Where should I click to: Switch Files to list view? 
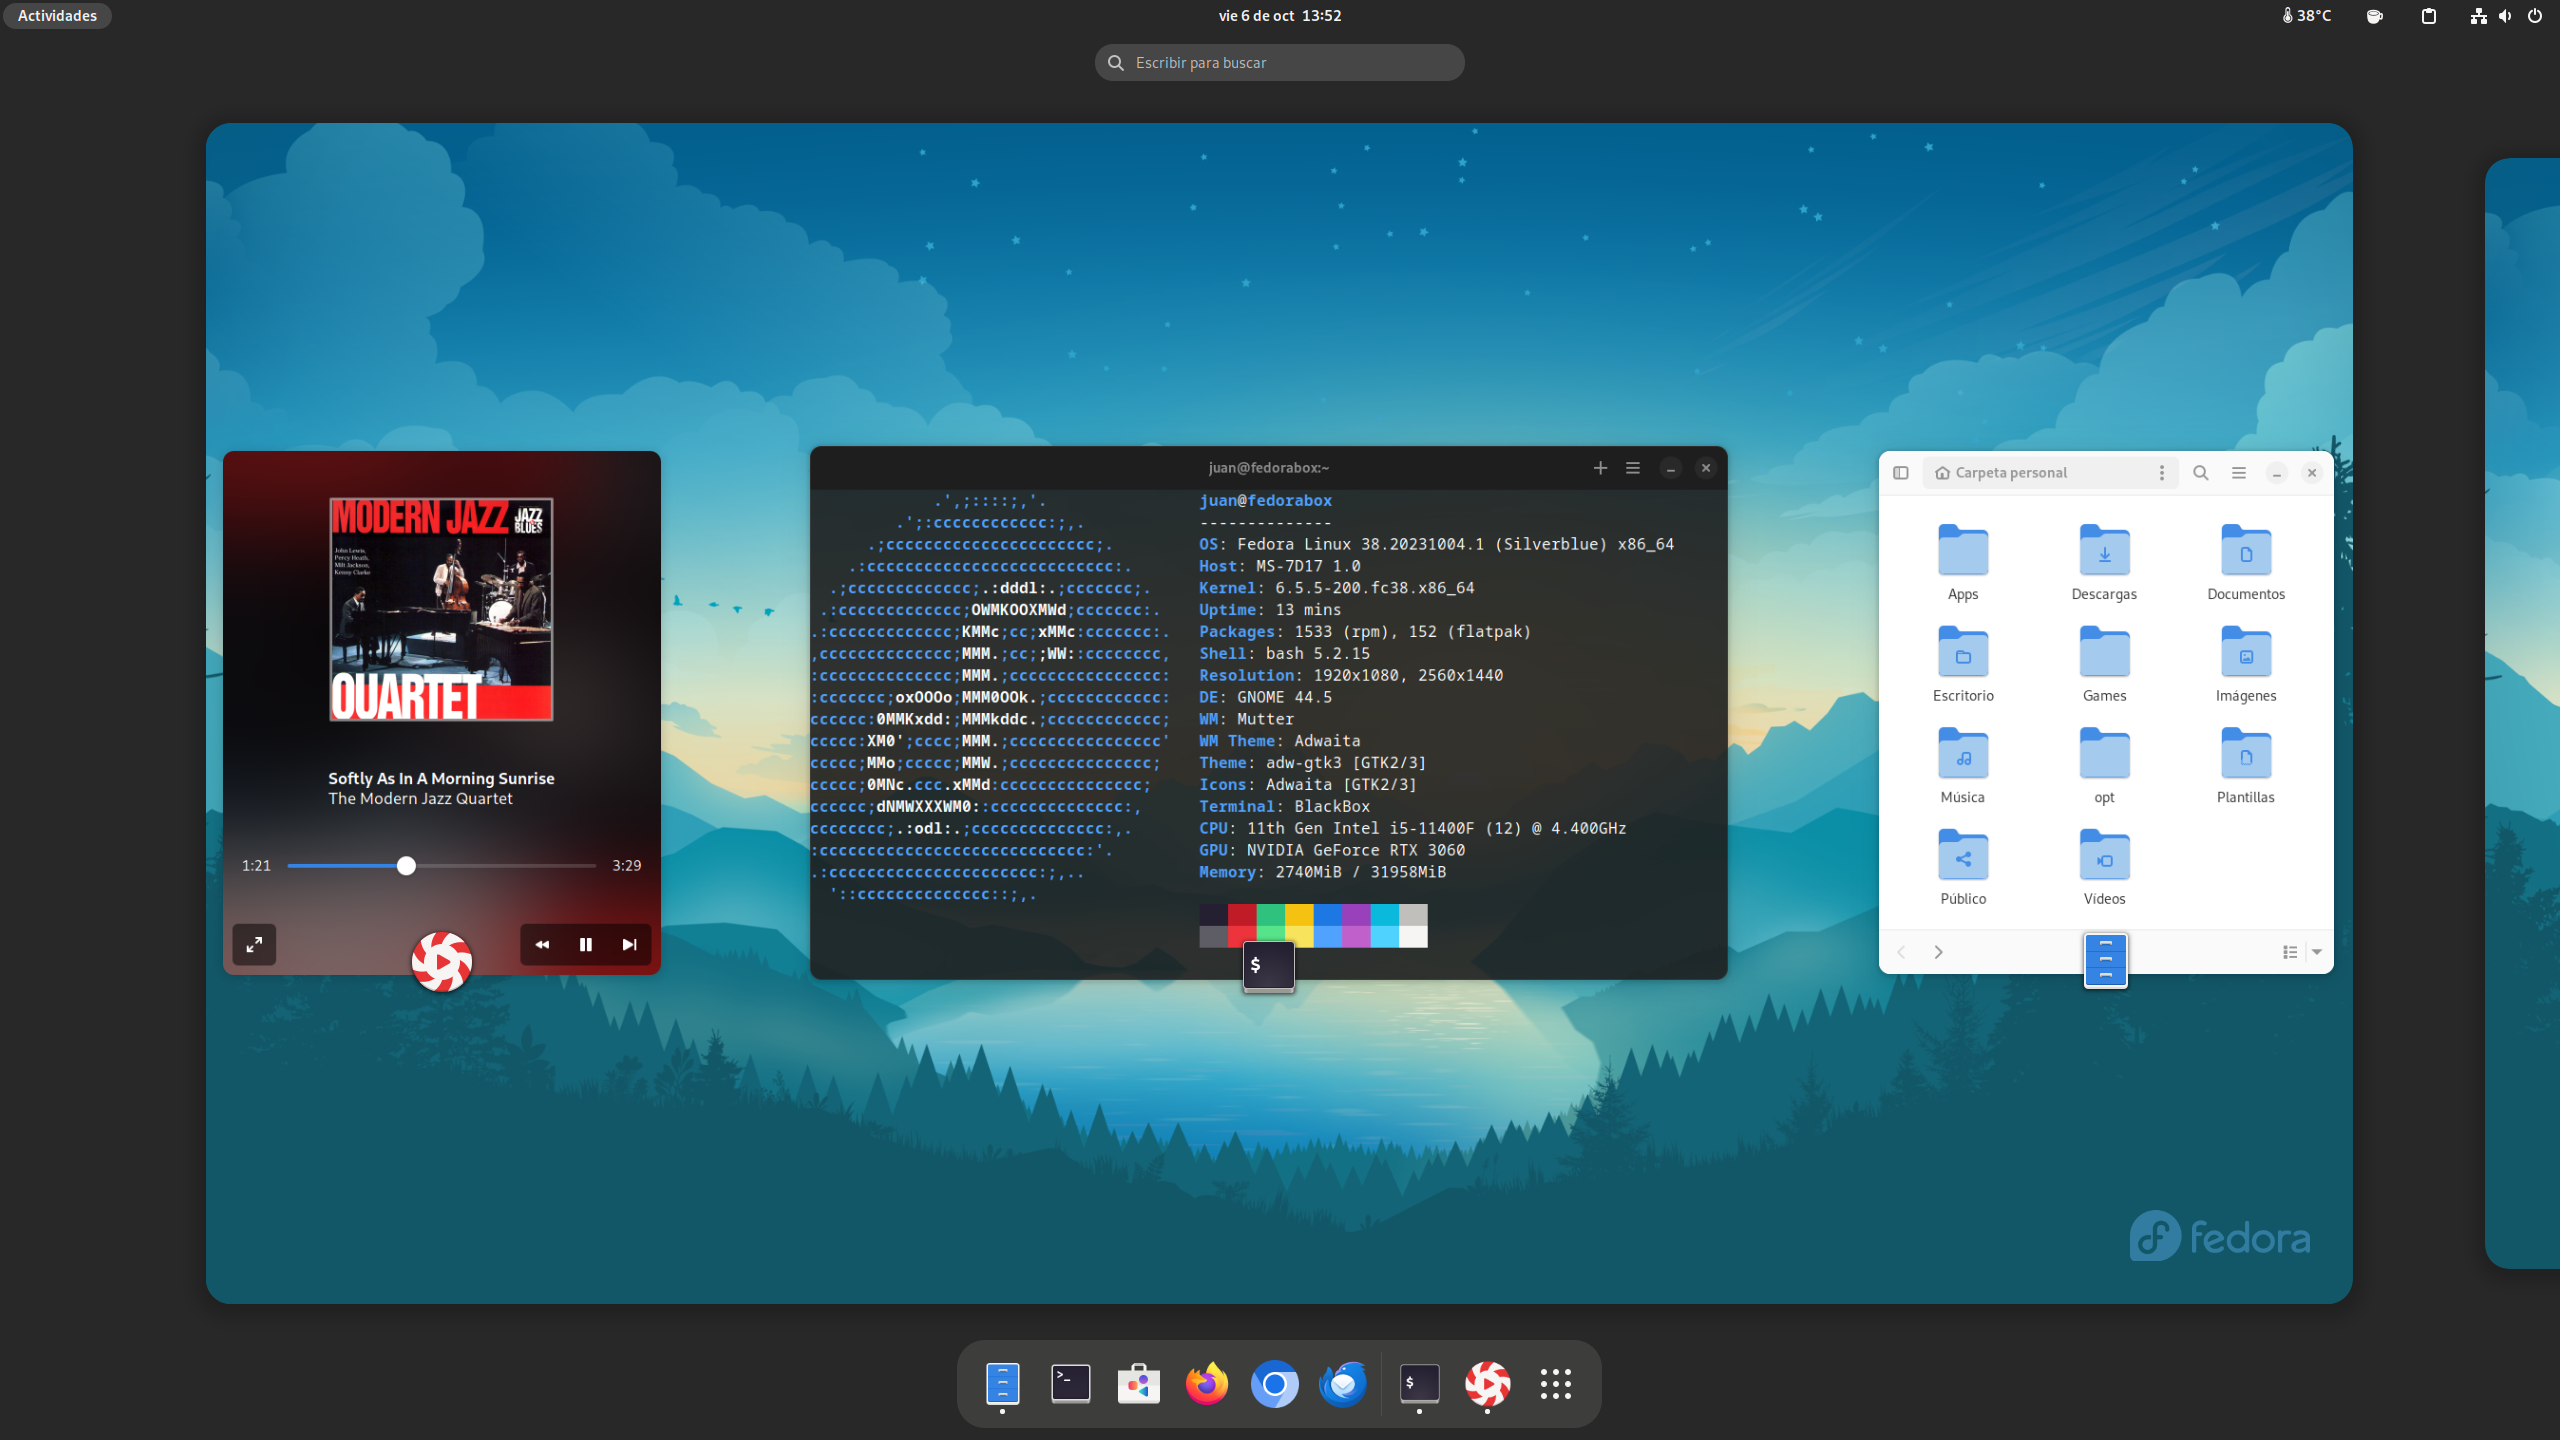[x=2290, y=952]
